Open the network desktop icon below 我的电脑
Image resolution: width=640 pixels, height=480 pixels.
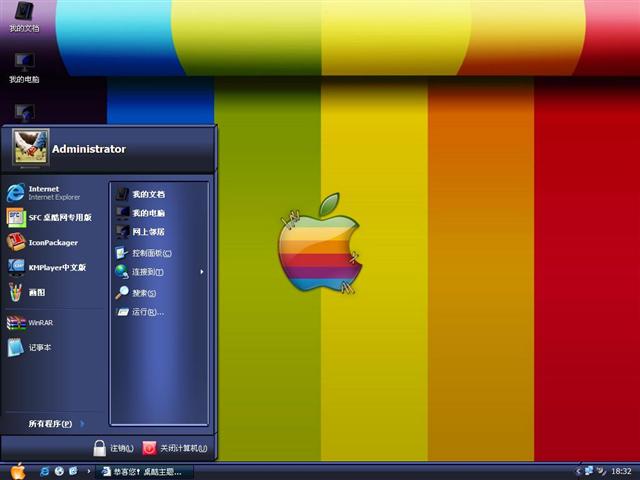pos(24,113)
